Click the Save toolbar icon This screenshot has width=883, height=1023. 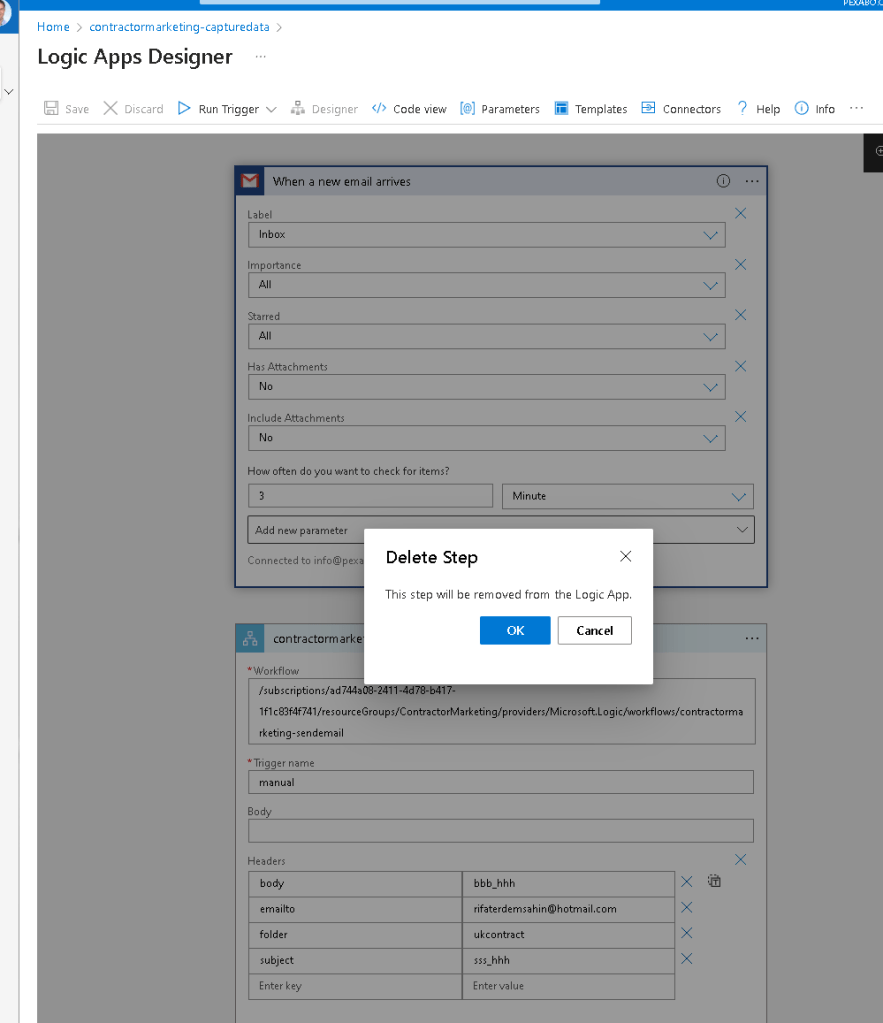[x=51, y=108]
